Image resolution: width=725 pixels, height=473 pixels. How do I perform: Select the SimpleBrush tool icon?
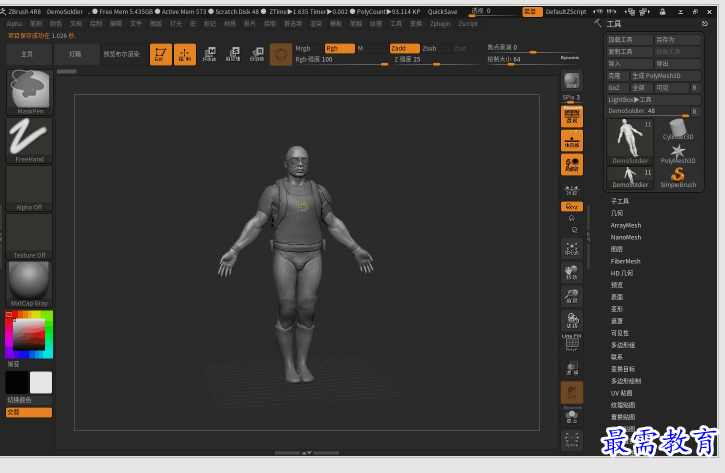click(x=678, y=178)
